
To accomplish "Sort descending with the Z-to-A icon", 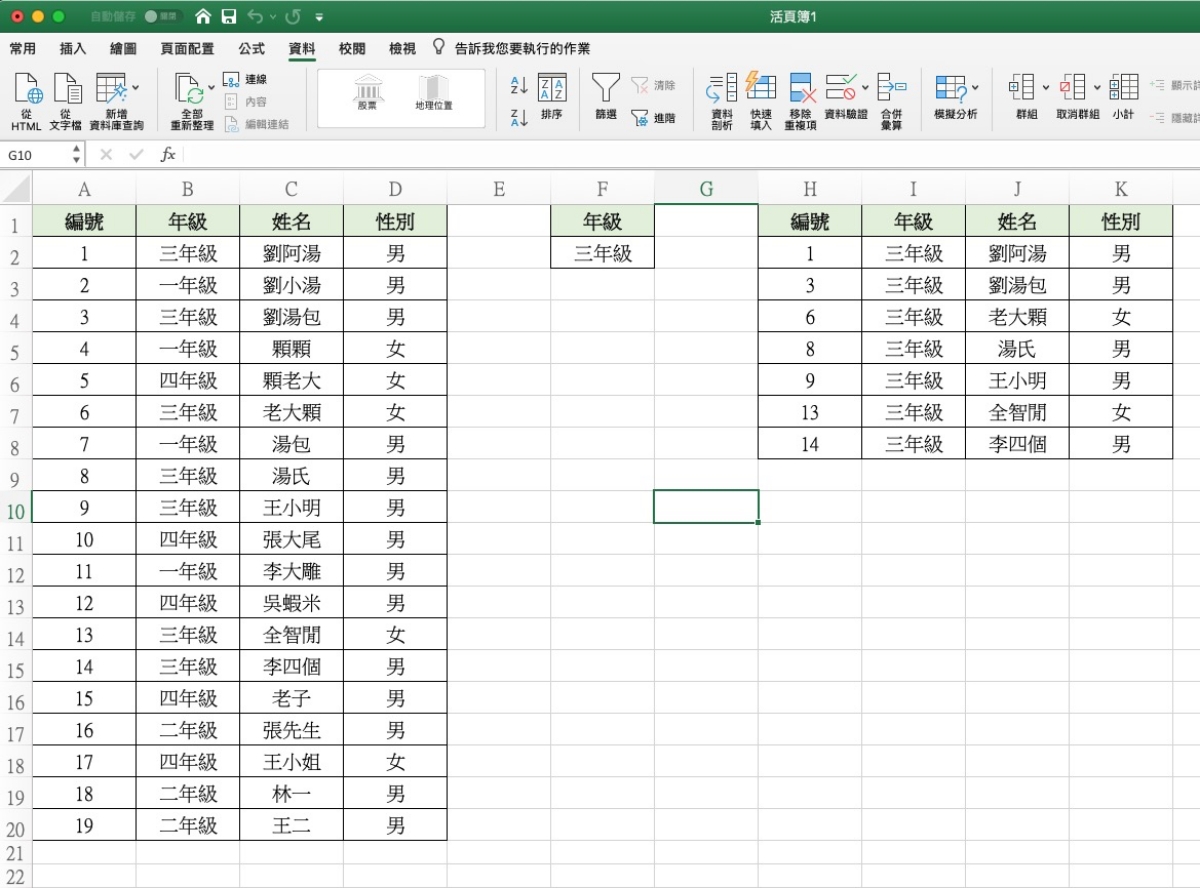I will (x=519, y=117).
